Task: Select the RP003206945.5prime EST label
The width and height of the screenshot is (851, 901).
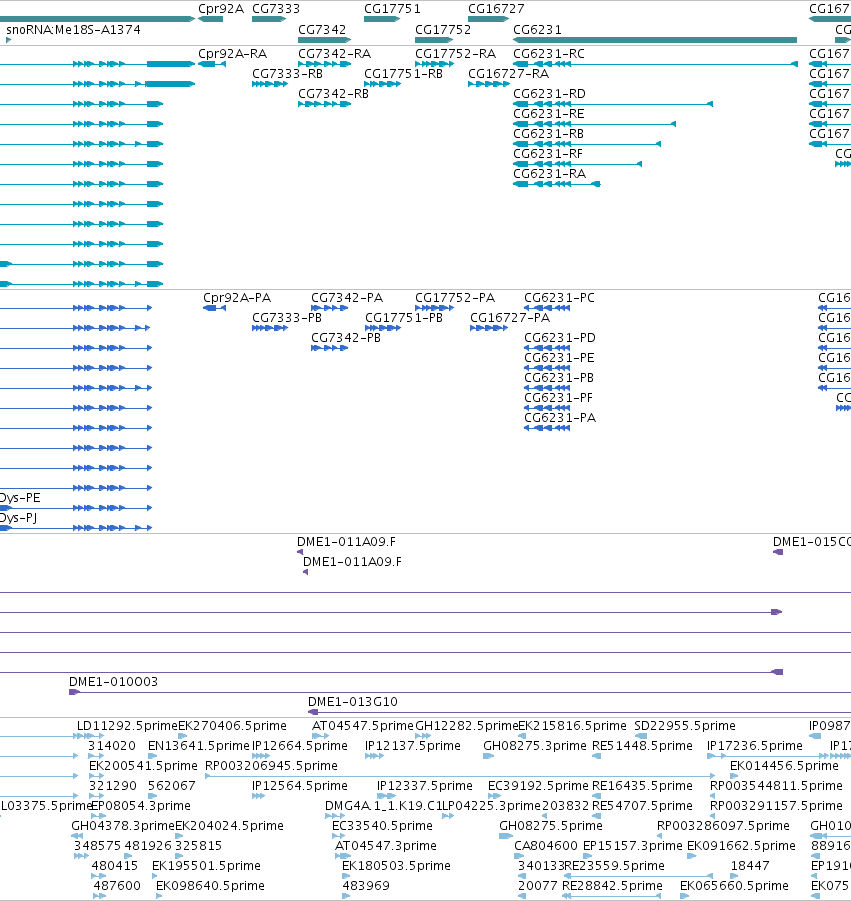Action: pos(271,766)
